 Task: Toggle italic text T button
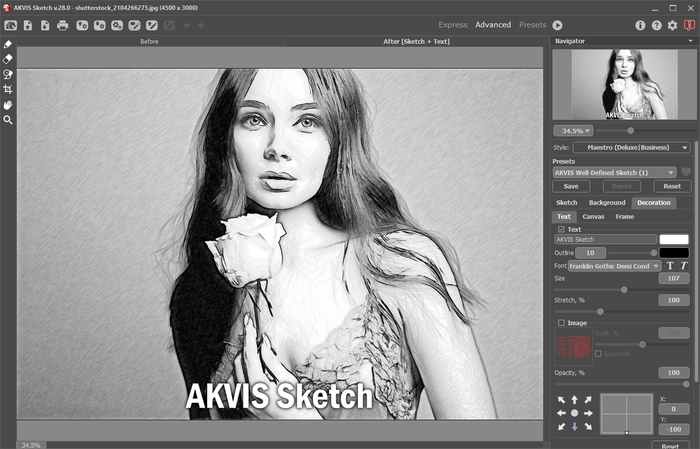684,266
